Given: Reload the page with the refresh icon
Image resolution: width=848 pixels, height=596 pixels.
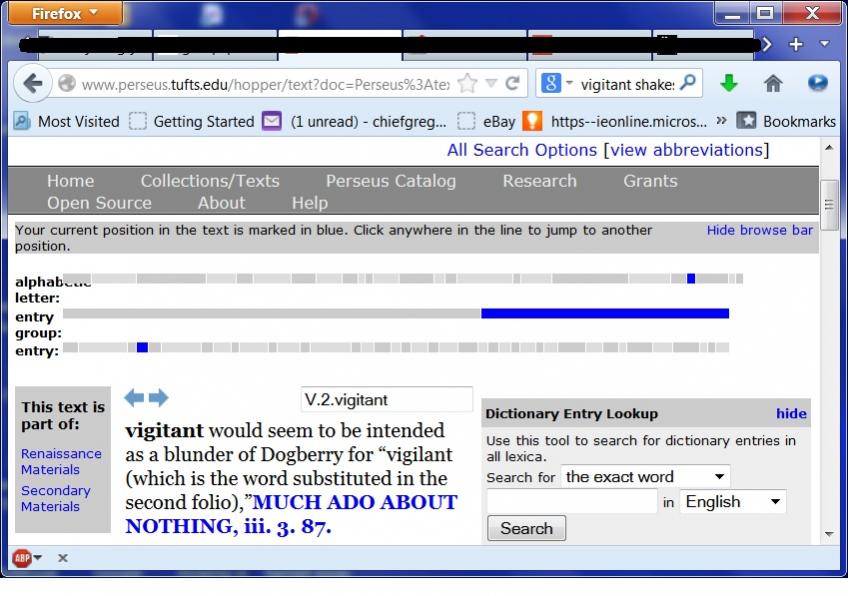Looking at the screenshot, I should [513, 84].
